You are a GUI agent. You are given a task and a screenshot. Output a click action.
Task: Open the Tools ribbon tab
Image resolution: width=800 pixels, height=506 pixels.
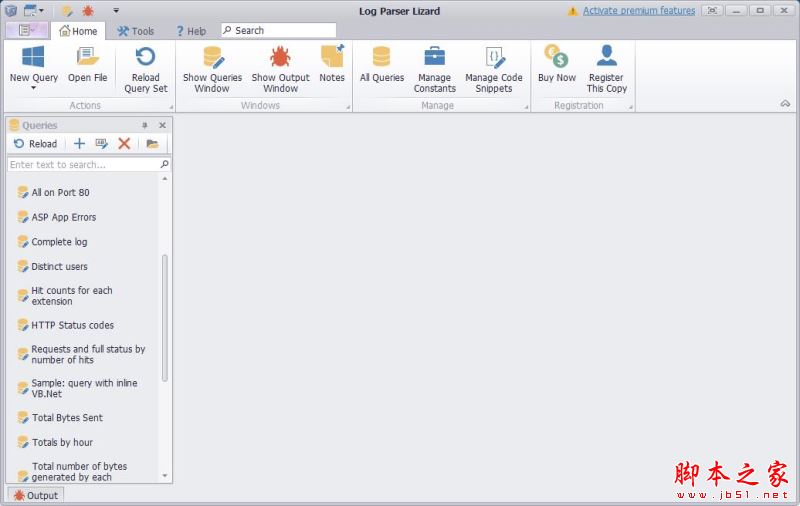pyautogui.click(x=135, y=31)
